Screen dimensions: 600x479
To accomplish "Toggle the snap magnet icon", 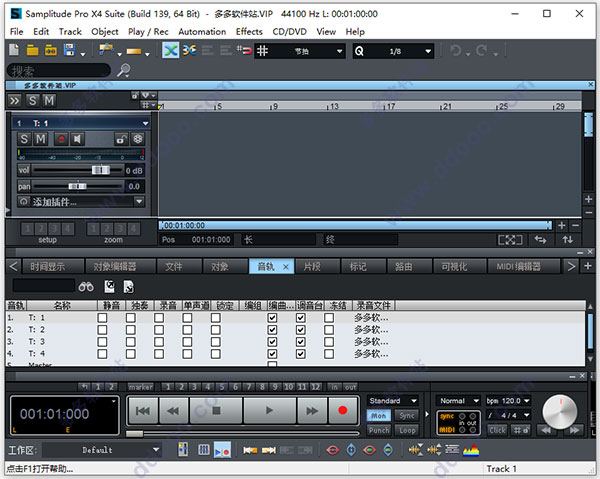I will point(245,50).
